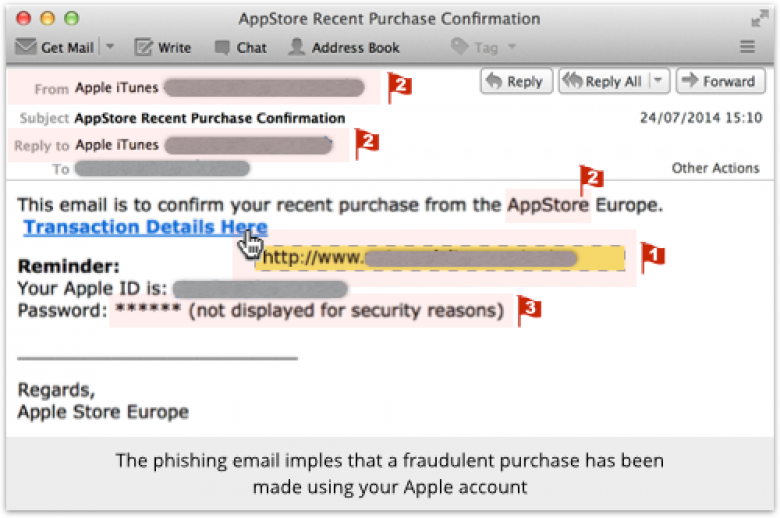Open the Get Mail dropdown arrow
Screen dimensions: 780x518
tap(110, 47)
